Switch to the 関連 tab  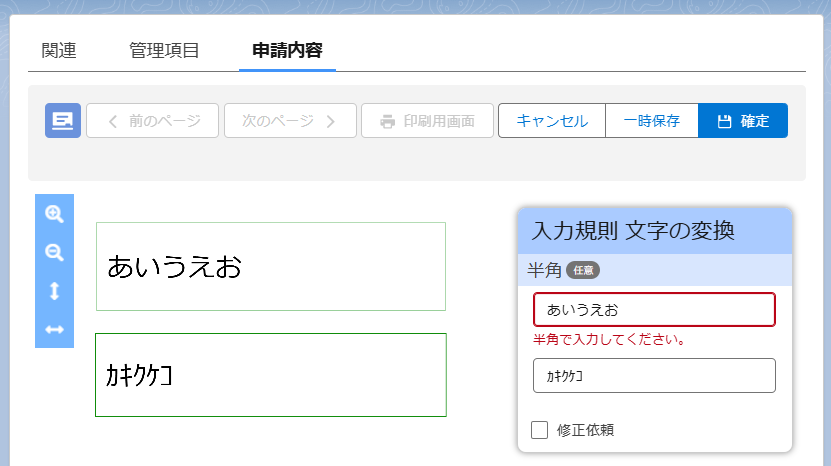tap(59, 50)
